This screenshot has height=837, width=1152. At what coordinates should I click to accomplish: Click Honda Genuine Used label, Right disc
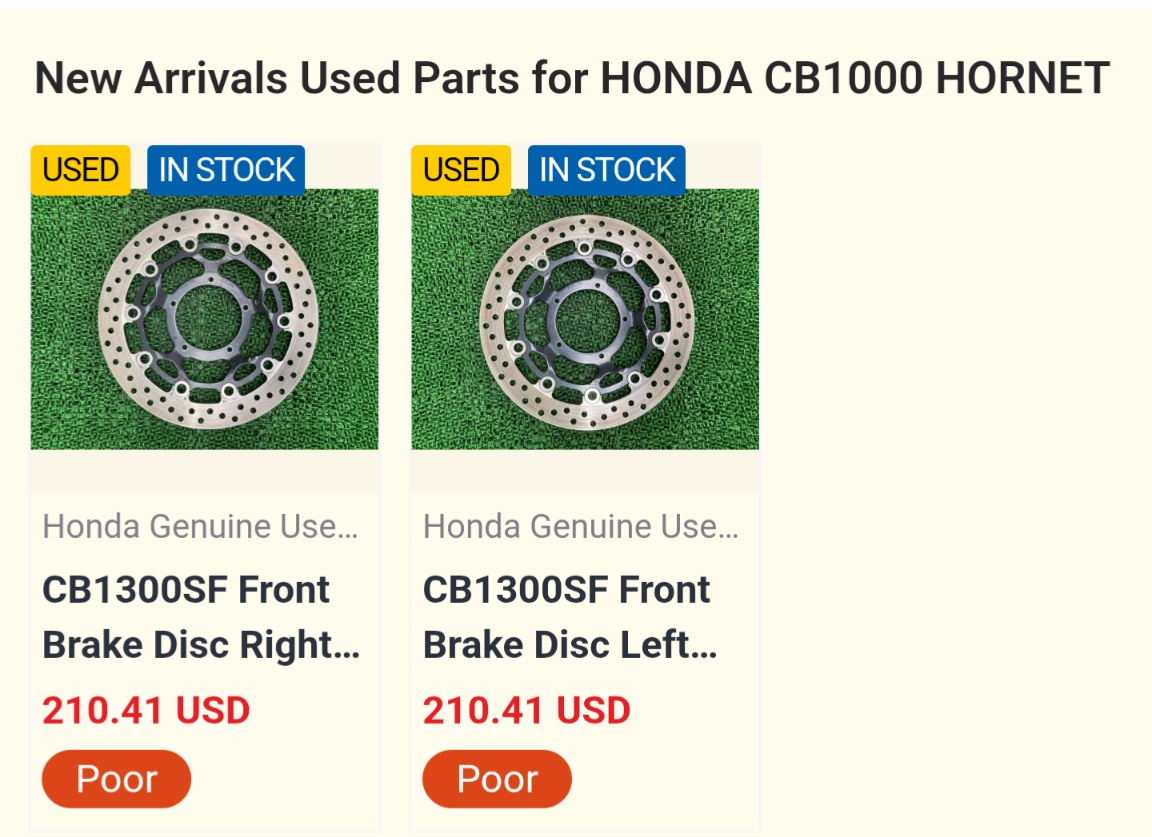(x=201, y=526)
